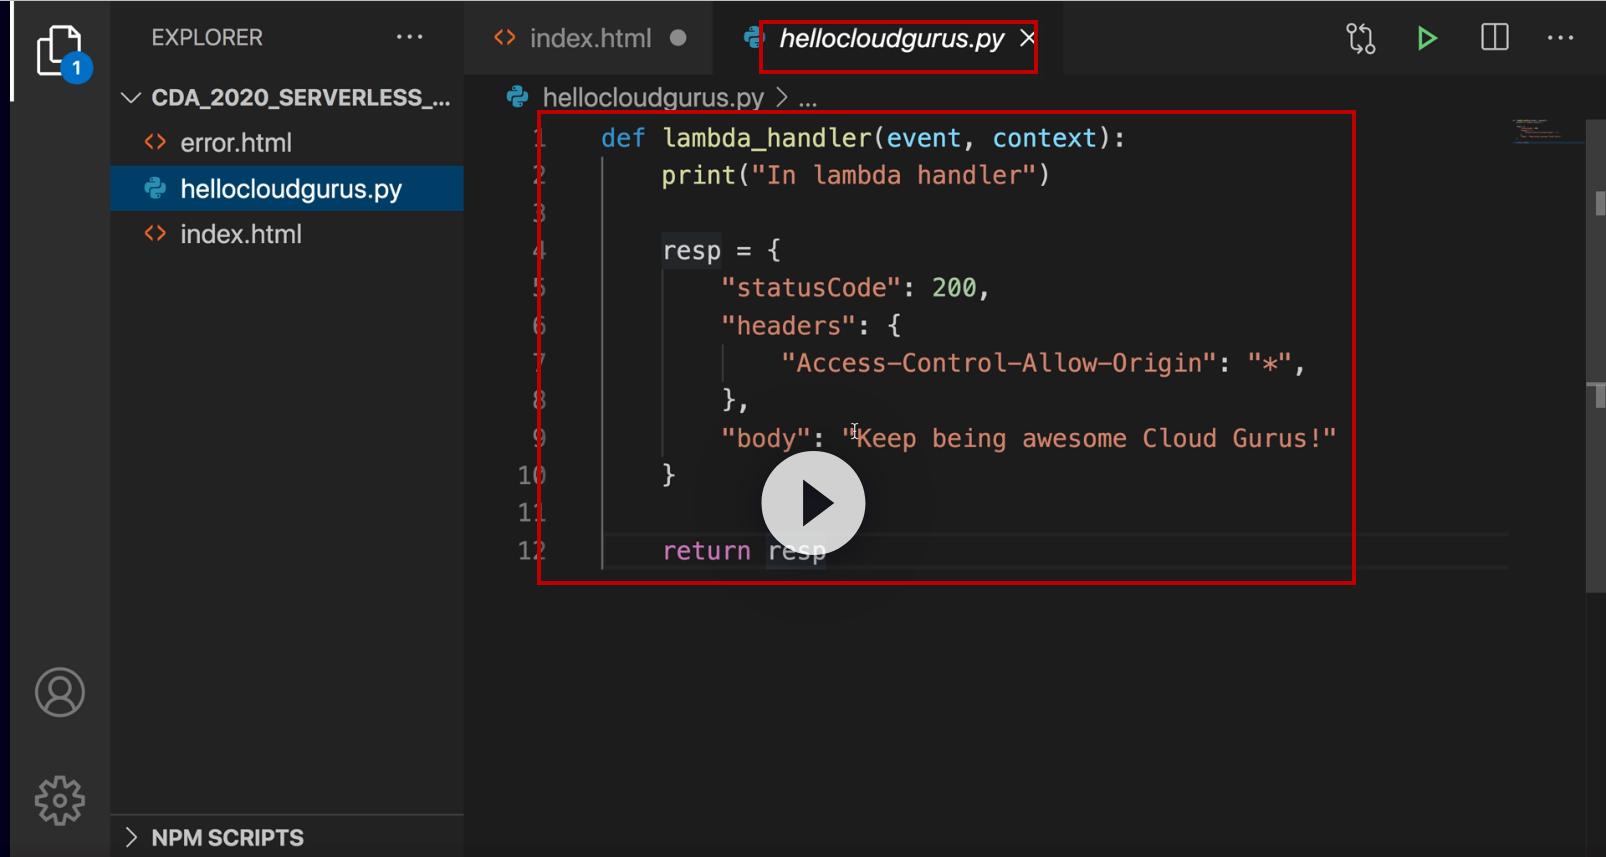Click the 'print' call on line 2
Viewport: 1606px width, 857px height.
click(698, 175)
